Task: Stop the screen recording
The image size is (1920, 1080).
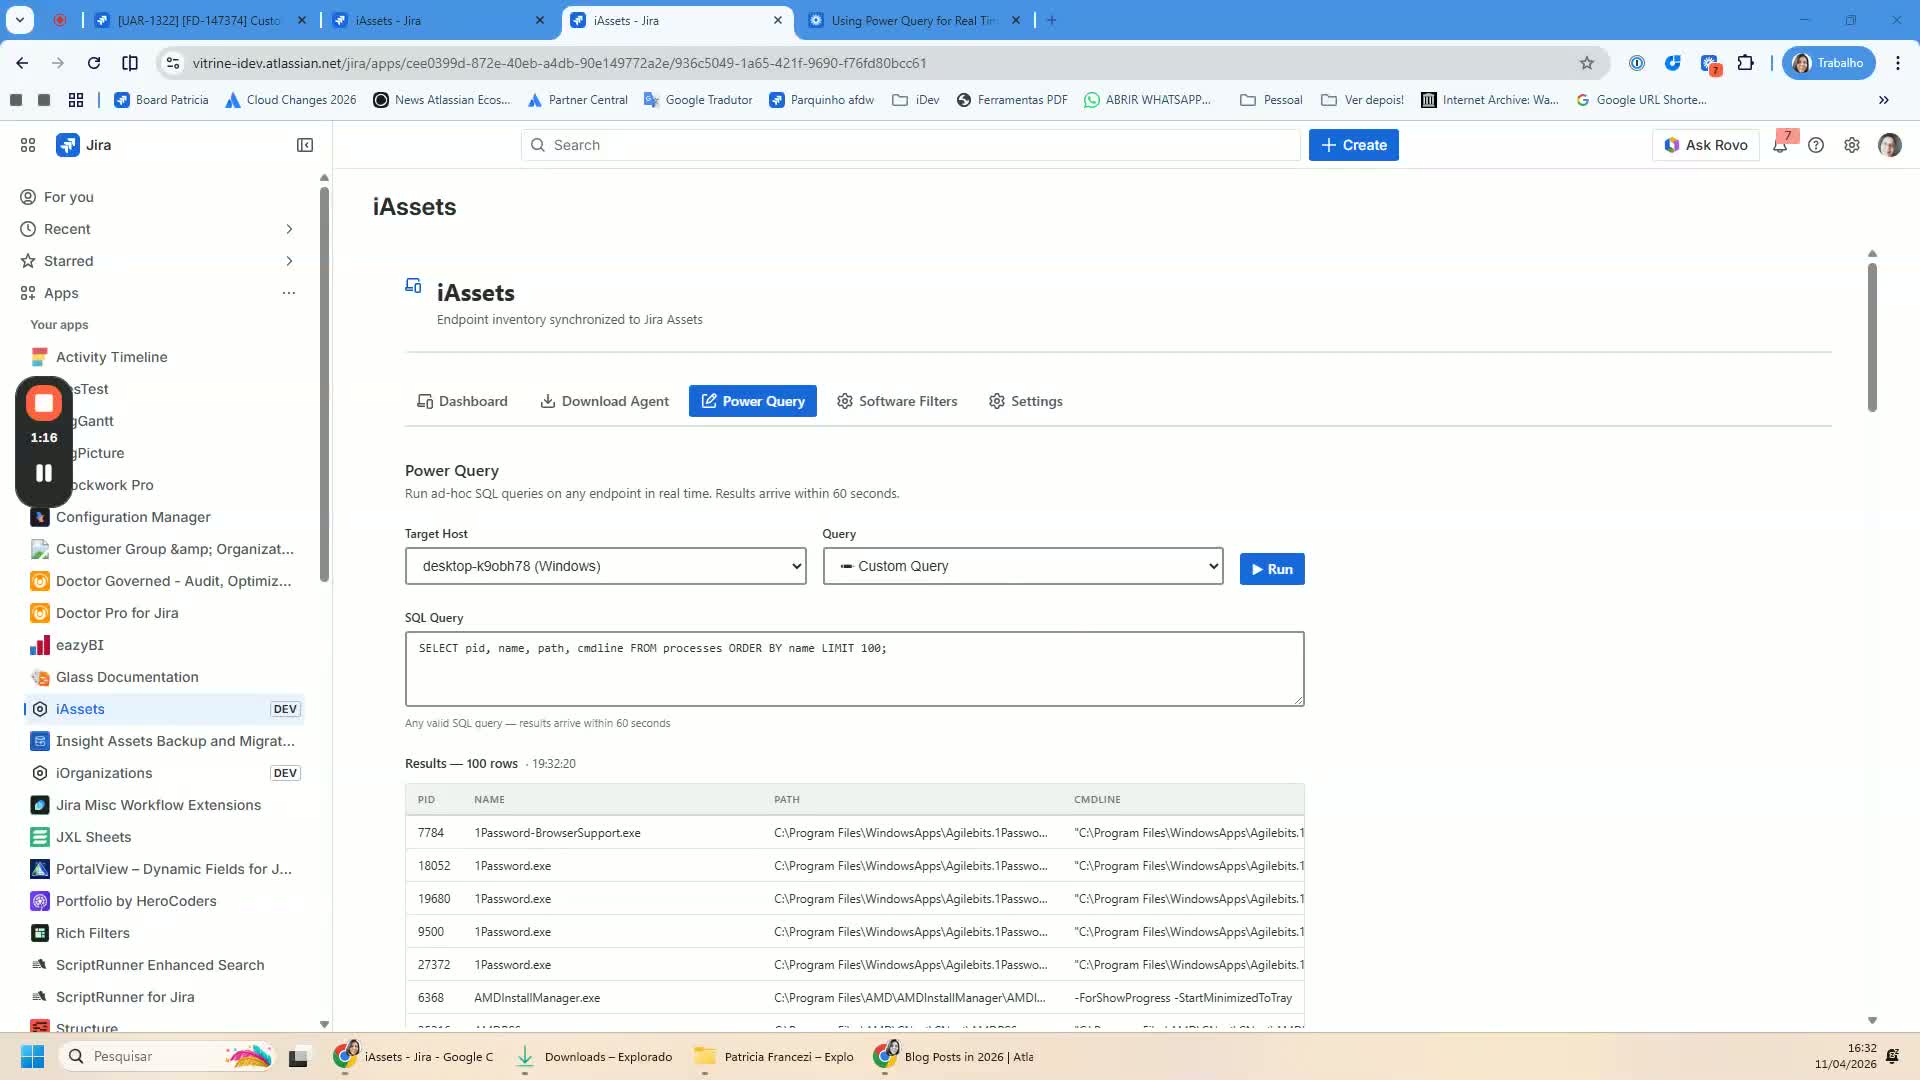Action: pyautogui.click(x=44, y=403)
